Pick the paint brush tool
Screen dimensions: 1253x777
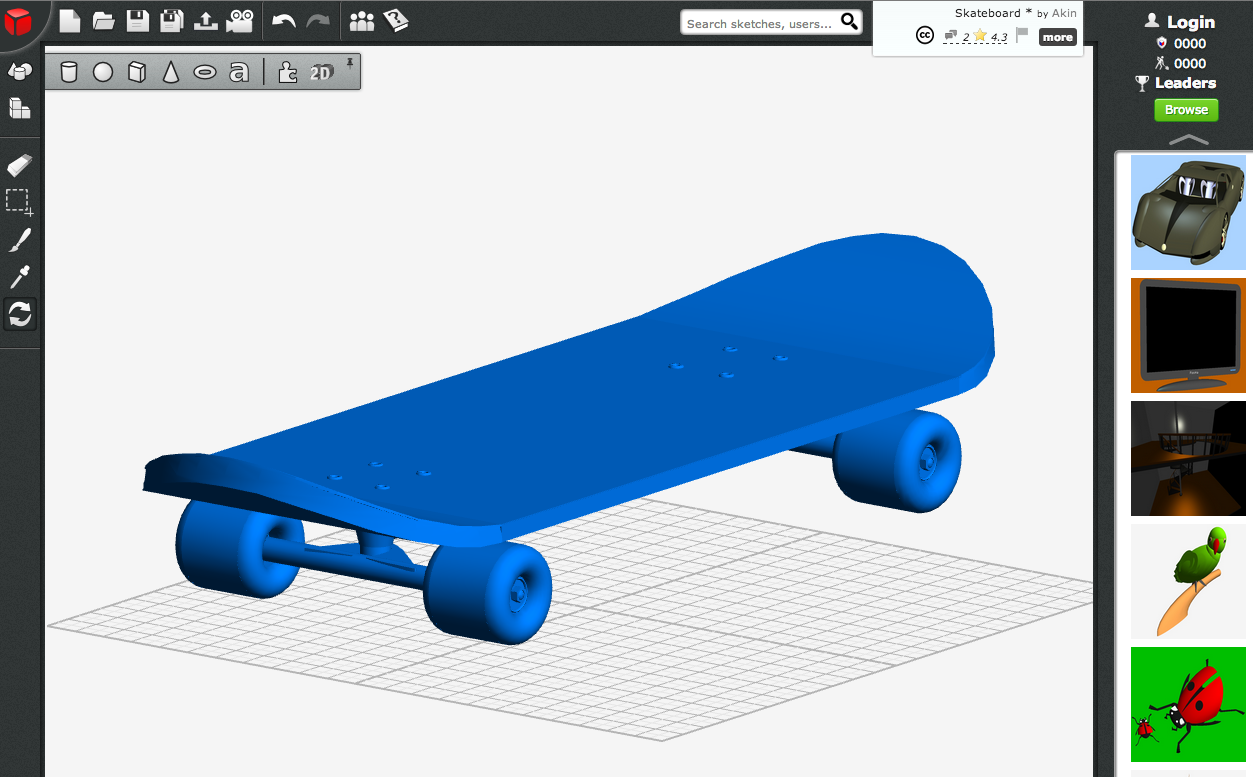20,240
